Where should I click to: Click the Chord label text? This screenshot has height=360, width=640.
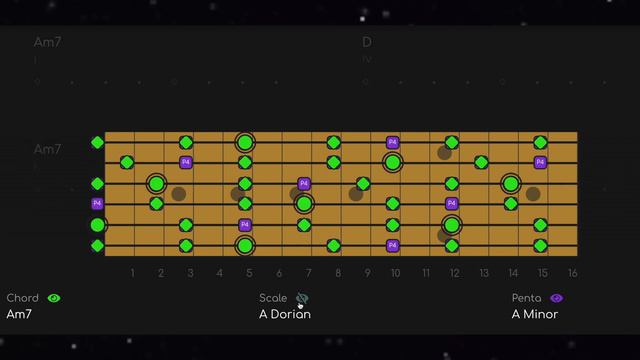pos(22,298)
